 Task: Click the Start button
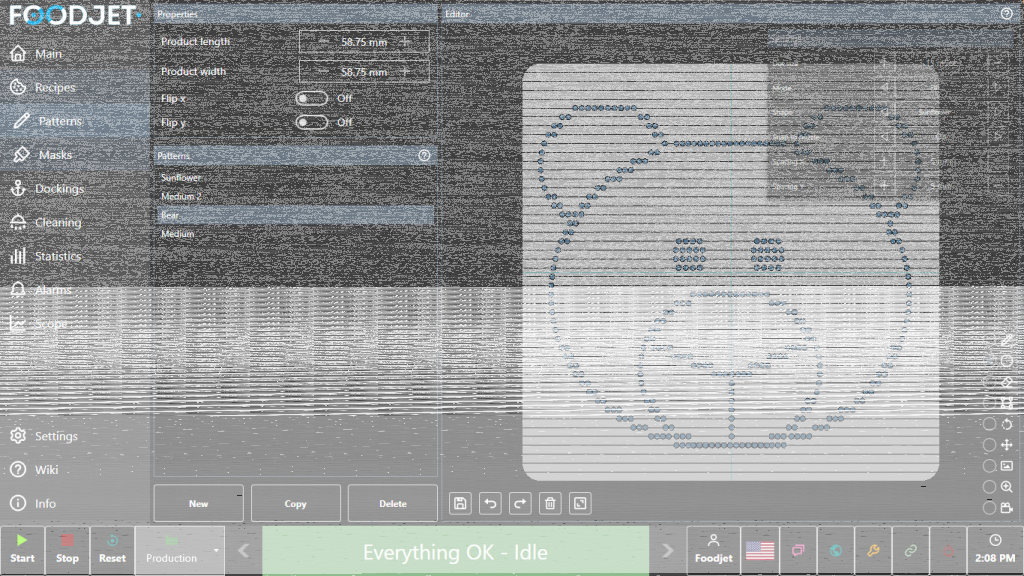22,550
